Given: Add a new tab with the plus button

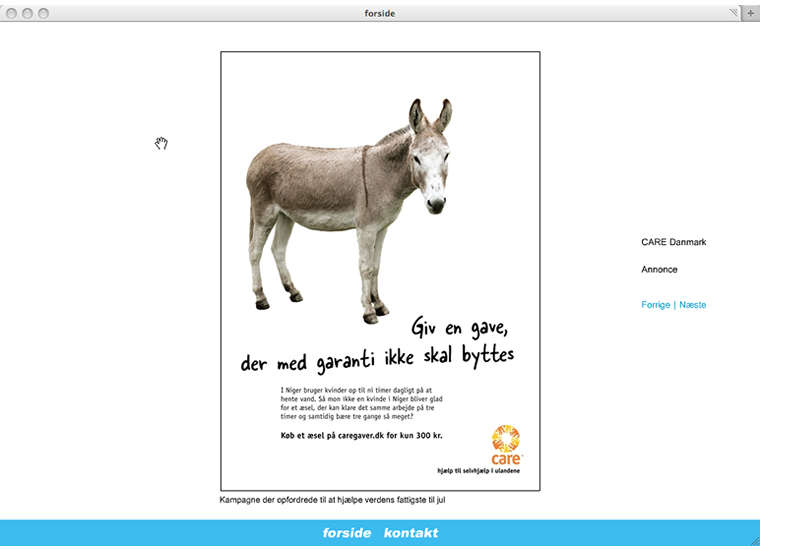Looking at the screenshot, I should click(x=750, y=13).
